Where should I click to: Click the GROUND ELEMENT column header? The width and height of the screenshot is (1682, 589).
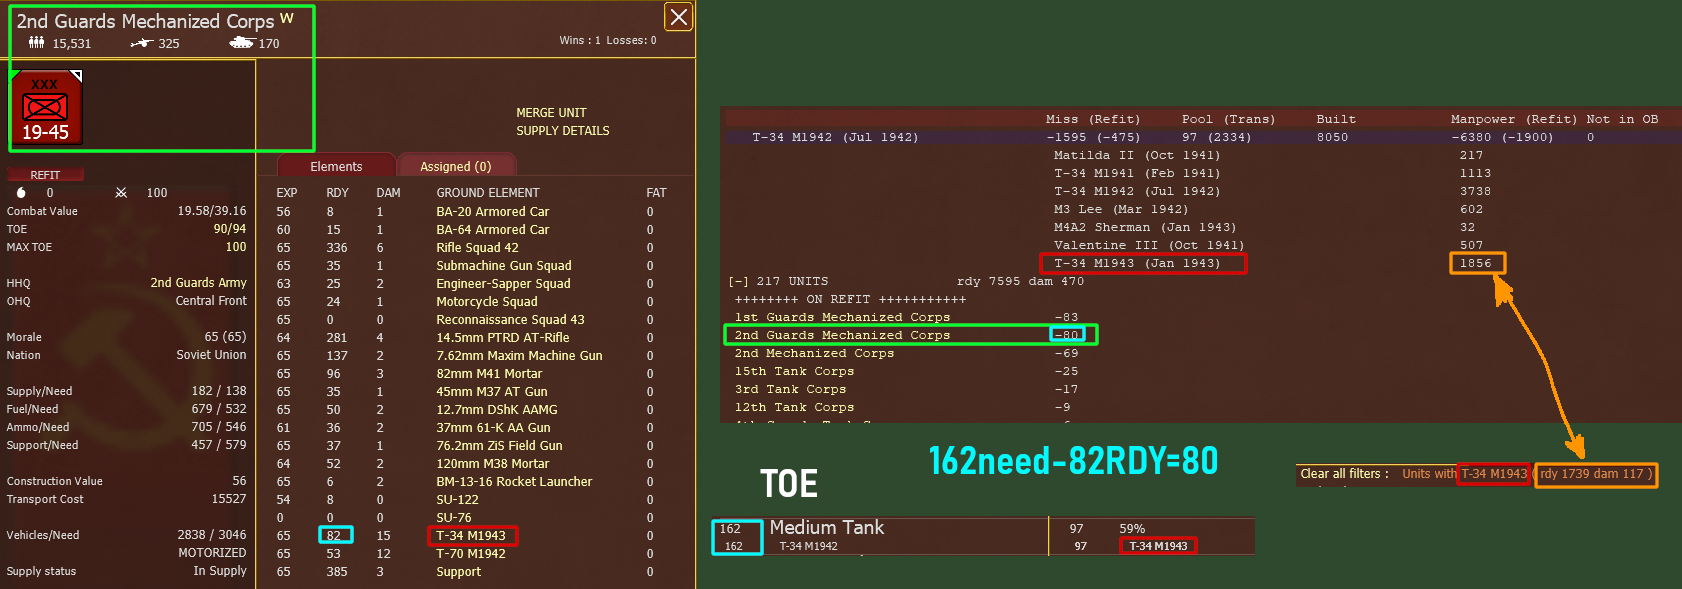(487, 193)
